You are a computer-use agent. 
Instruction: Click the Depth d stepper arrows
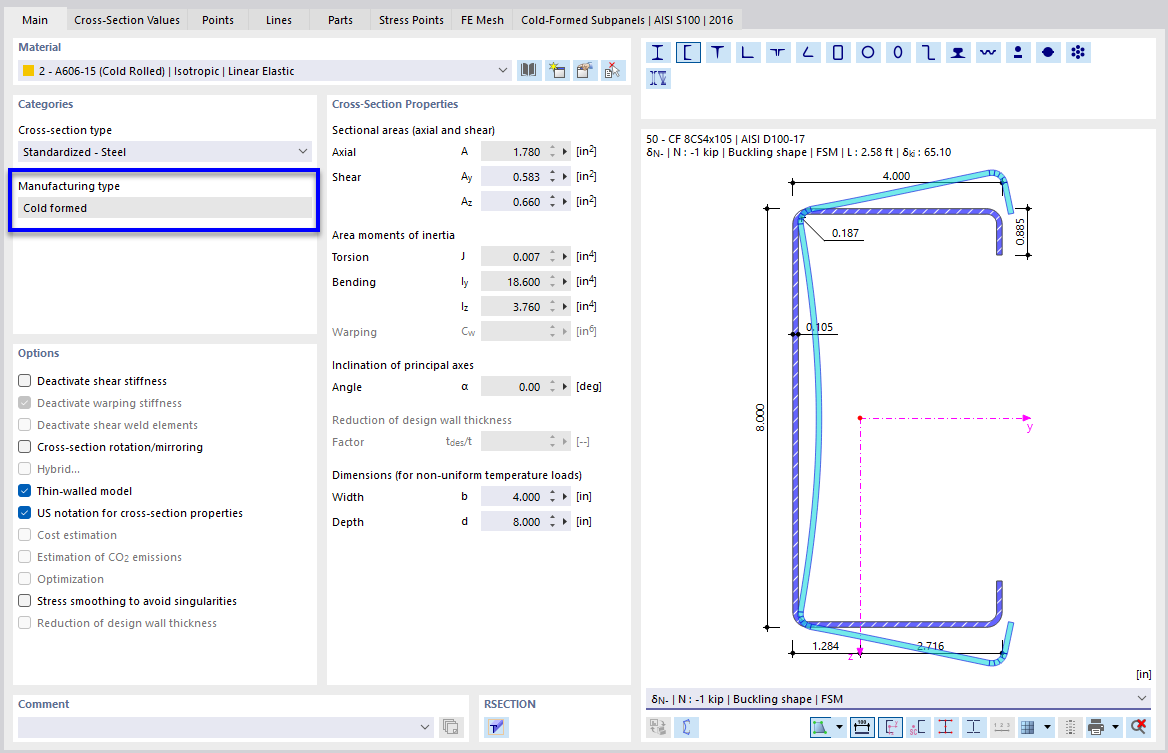(x=553, y=521)
